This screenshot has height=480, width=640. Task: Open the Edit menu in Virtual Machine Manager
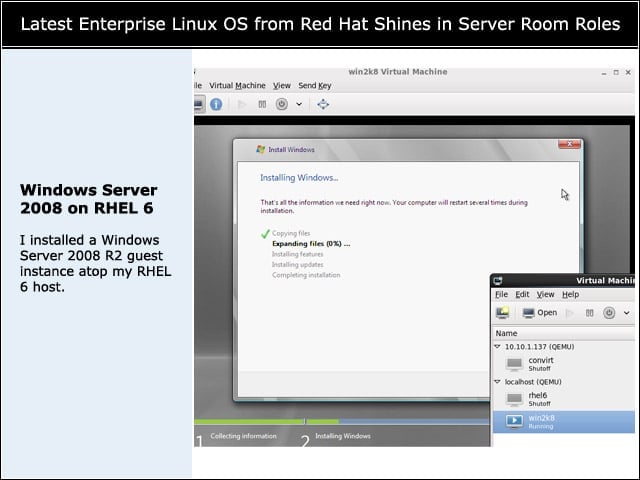(522, 294)
